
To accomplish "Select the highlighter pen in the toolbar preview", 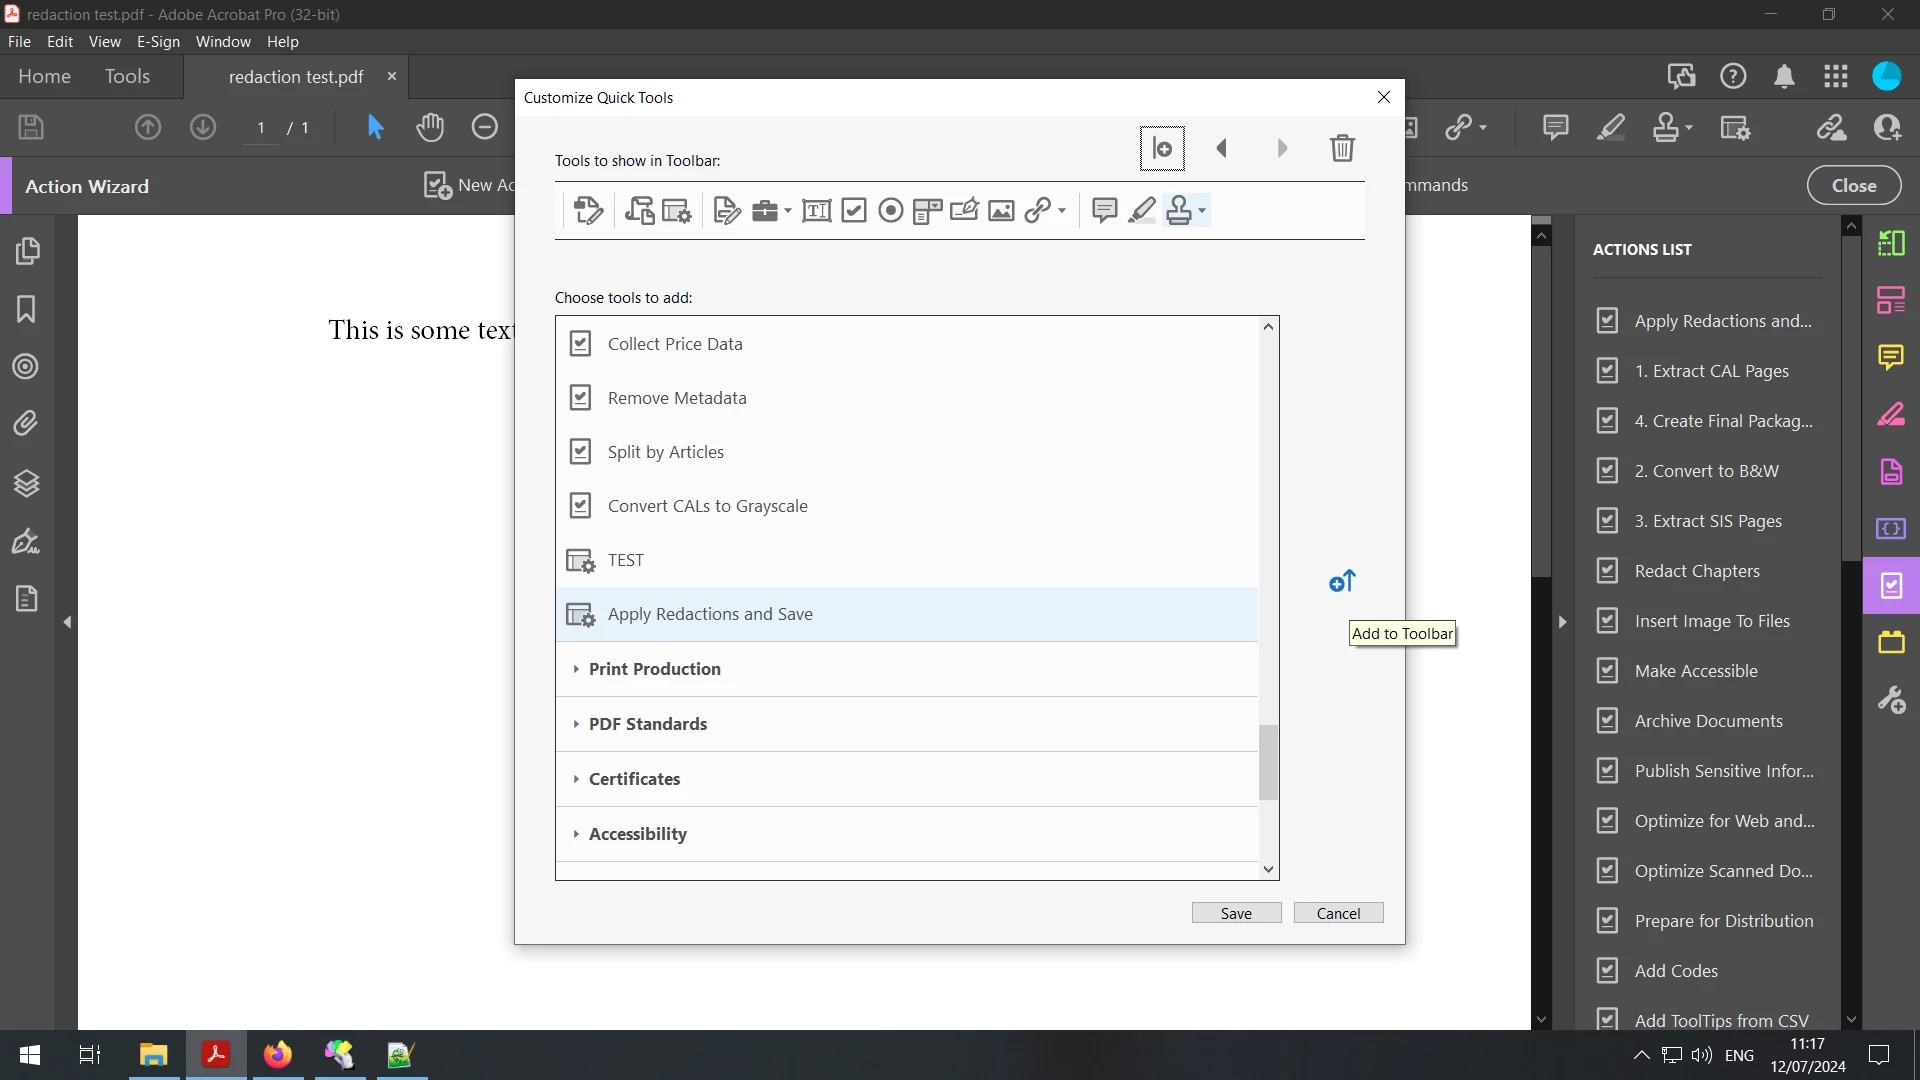I will pos(1141,210).
